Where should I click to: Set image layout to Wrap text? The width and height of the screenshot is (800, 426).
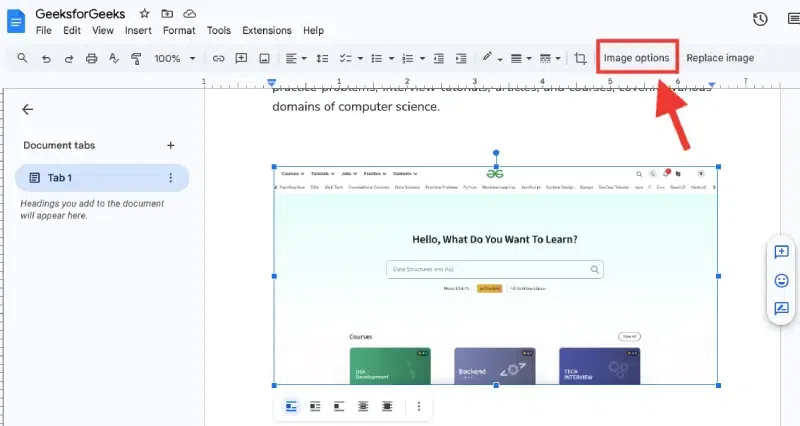pyautogui.click(x=315, y=406)
